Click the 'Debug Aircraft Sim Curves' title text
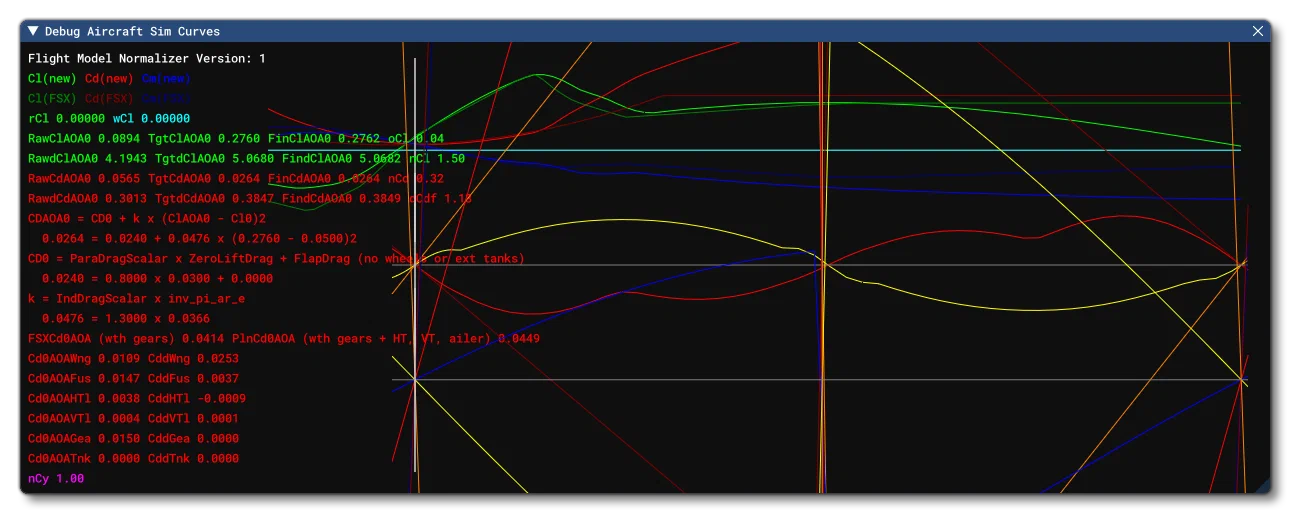Viewport: 1291px width, 514px height. pos(132,32)
